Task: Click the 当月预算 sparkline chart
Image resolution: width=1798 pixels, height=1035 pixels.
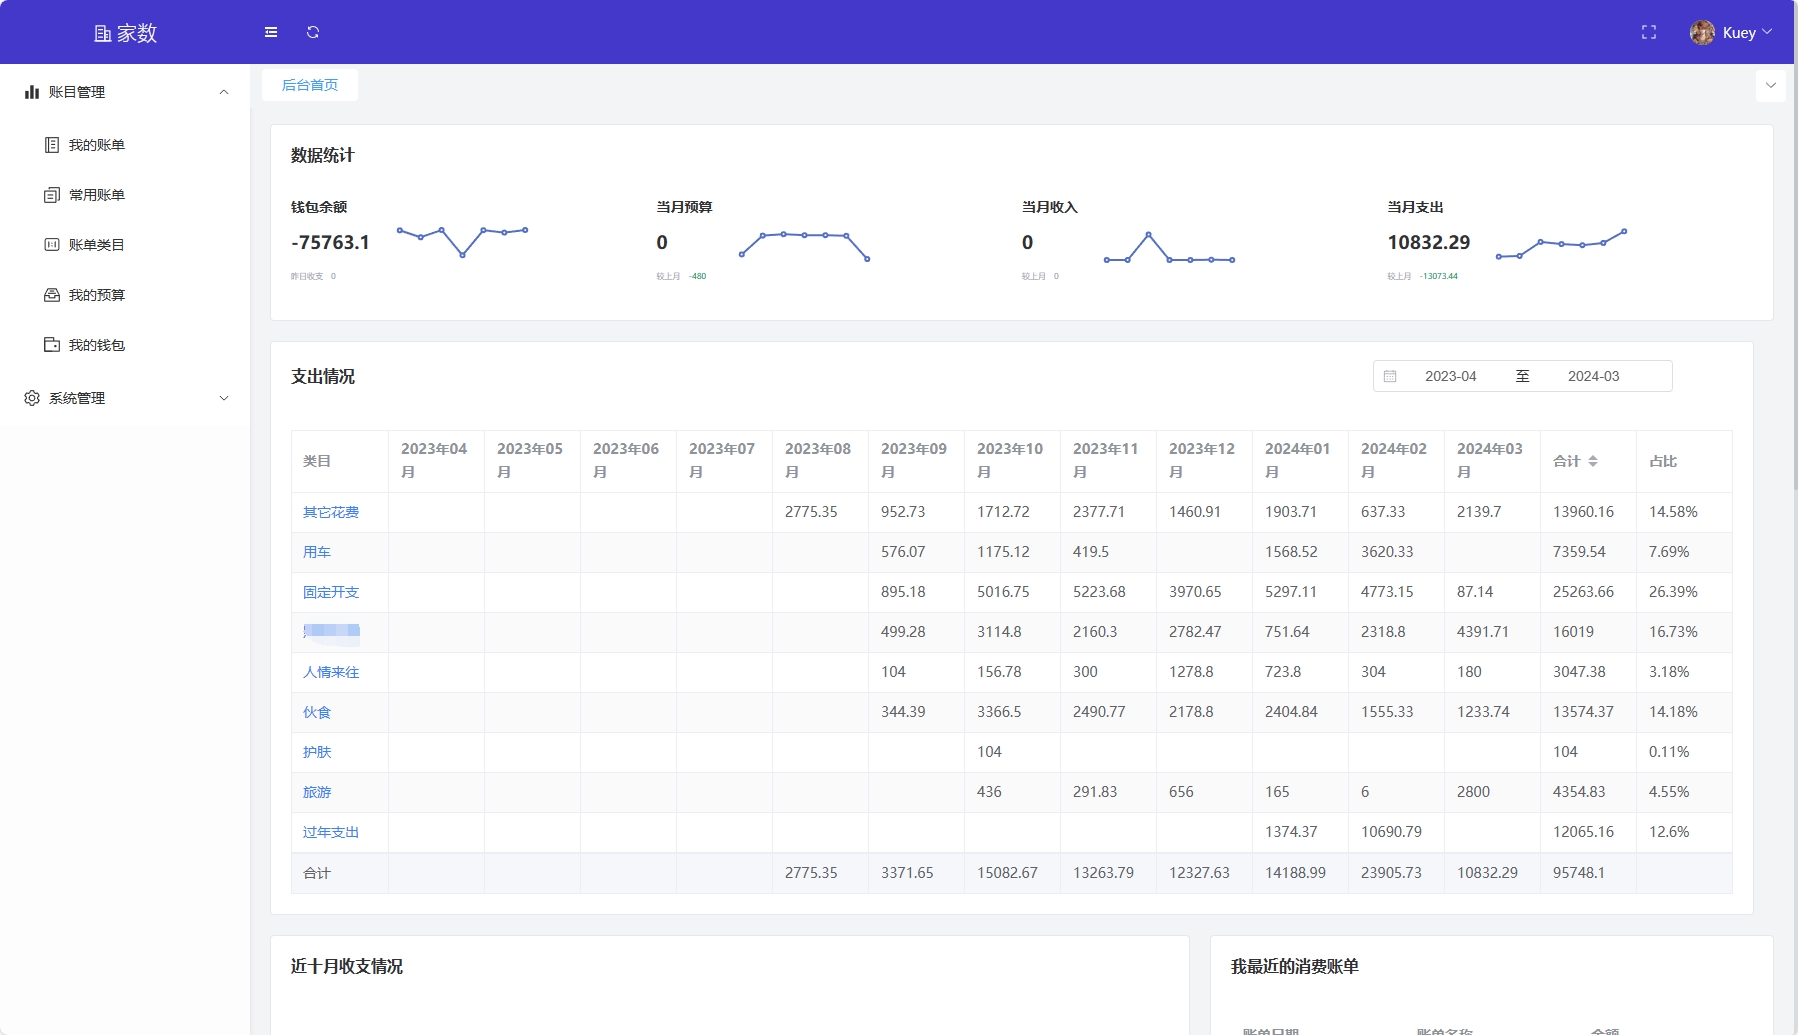Action: coord(804,245)
